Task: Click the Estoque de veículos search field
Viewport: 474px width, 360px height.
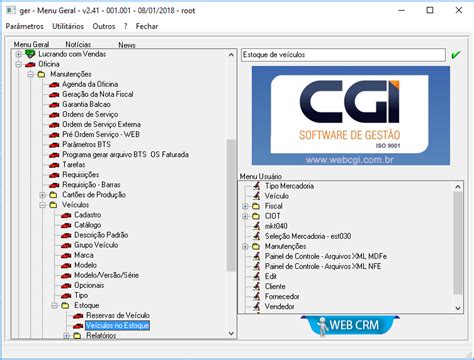Action: [343, 55]
